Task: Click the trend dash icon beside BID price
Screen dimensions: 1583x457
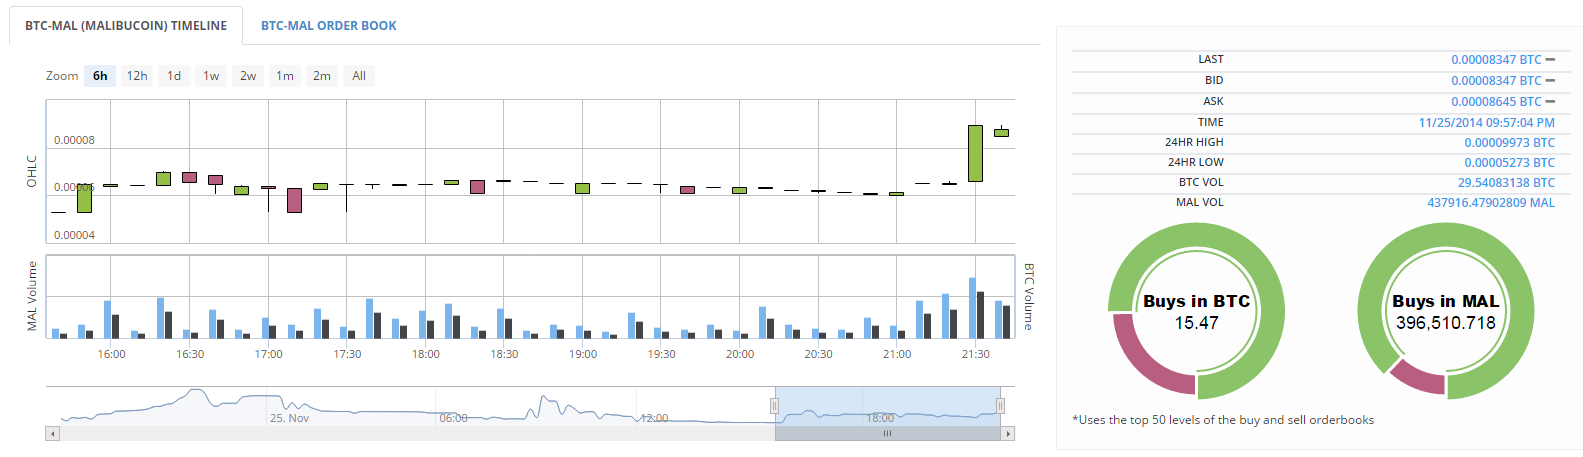Action: click(x=1550, y=81)
